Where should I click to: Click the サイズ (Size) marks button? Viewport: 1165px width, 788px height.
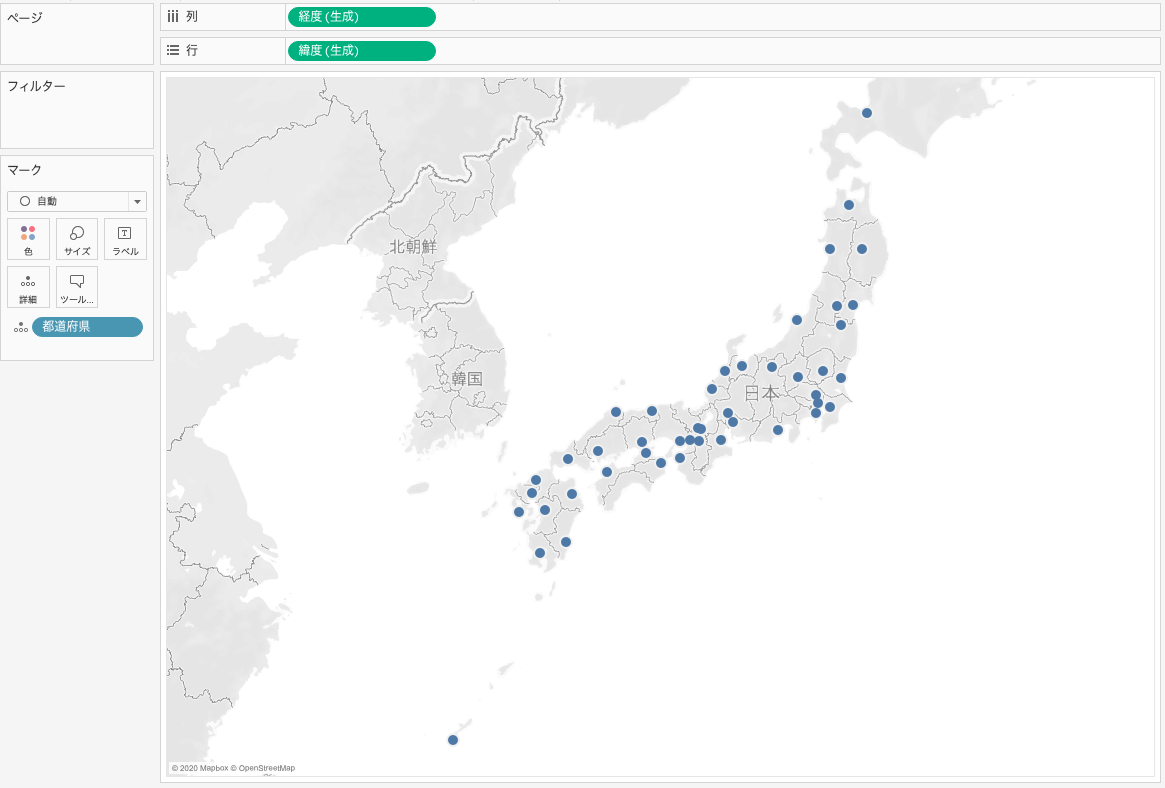77,239
